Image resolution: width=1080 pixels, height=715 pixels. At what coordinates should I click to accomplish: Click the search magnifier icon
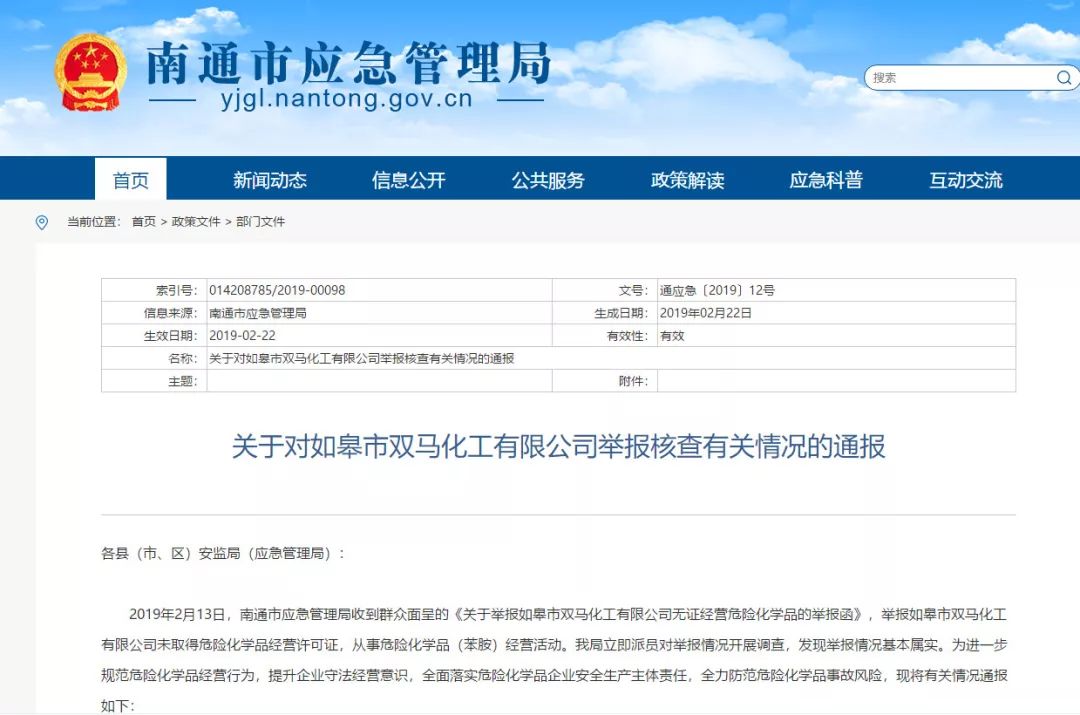(1063, 77)
